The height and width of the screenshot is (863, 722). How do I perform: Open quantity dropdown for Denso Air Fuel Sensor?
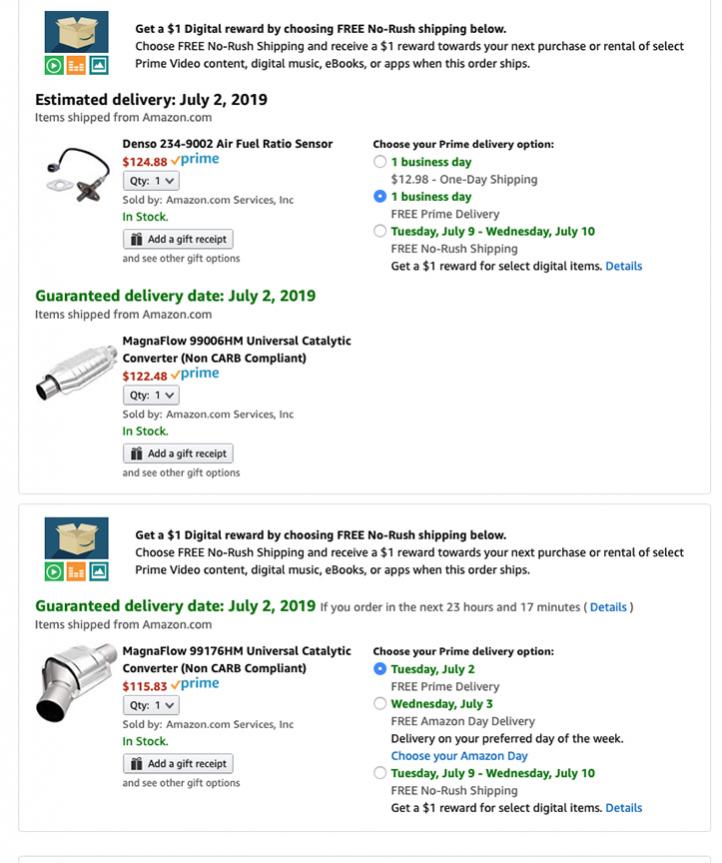pyautogui.click(x=151, y=181)
